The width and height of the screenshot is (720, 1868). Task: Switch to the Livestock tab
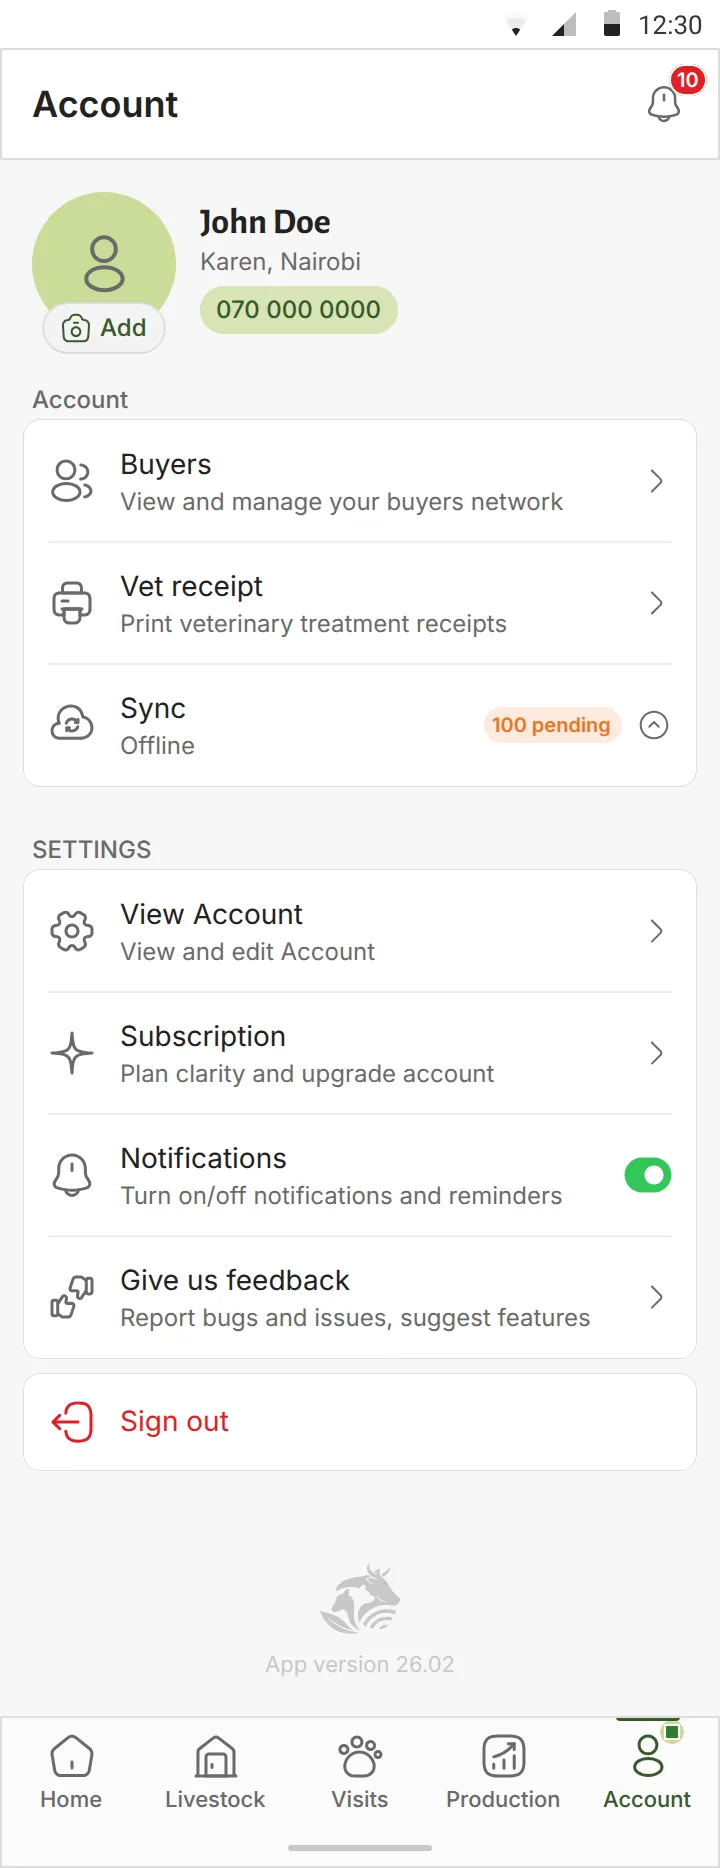click(215, 1773)
